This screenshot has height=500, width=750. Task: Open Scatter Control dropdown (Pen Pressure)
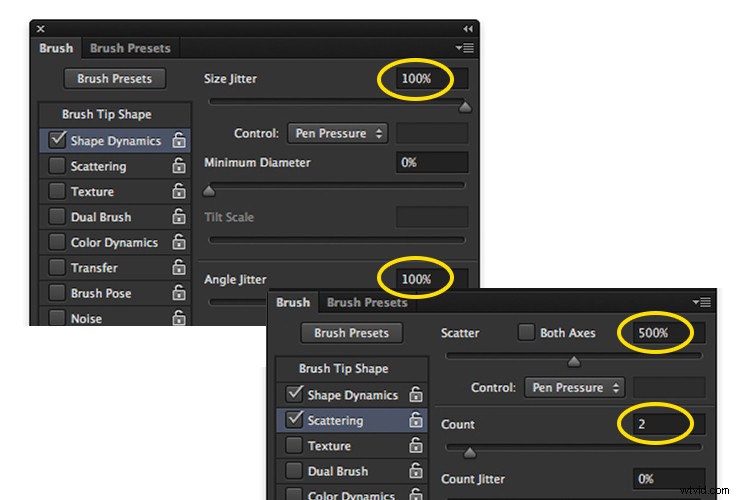574,387
